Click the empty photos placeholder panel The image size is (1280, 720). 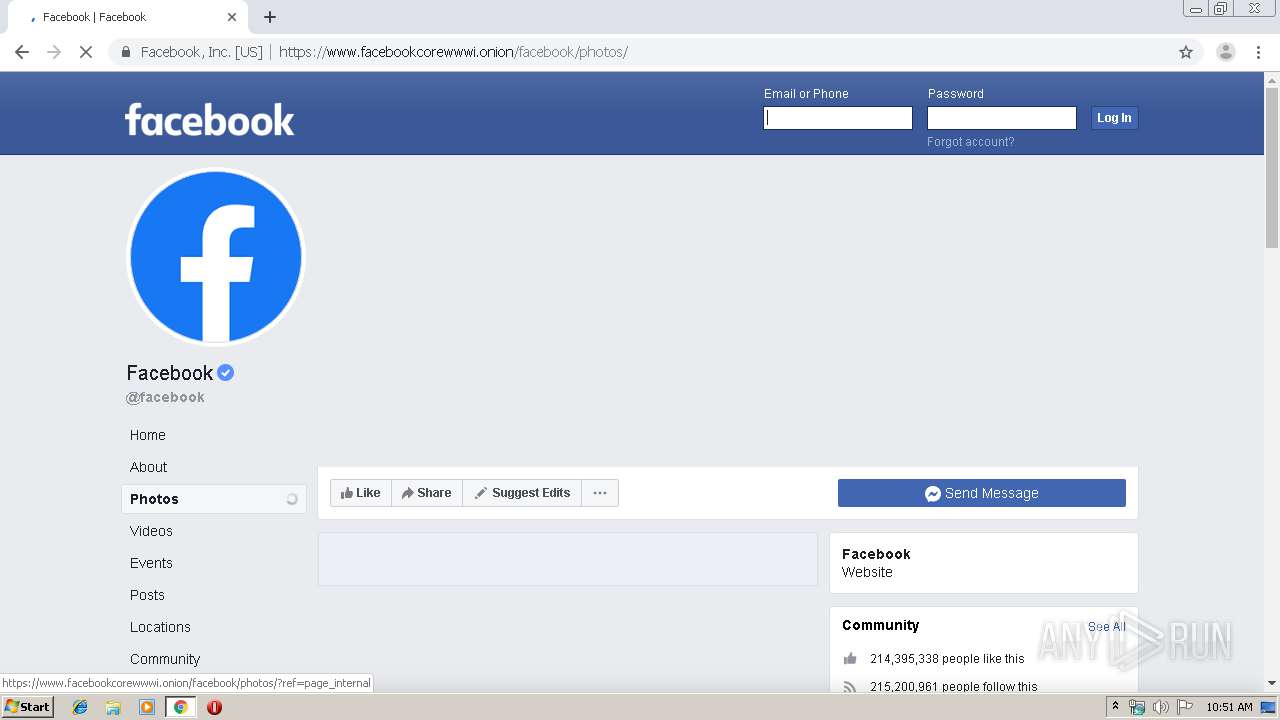tap(568, 559)
